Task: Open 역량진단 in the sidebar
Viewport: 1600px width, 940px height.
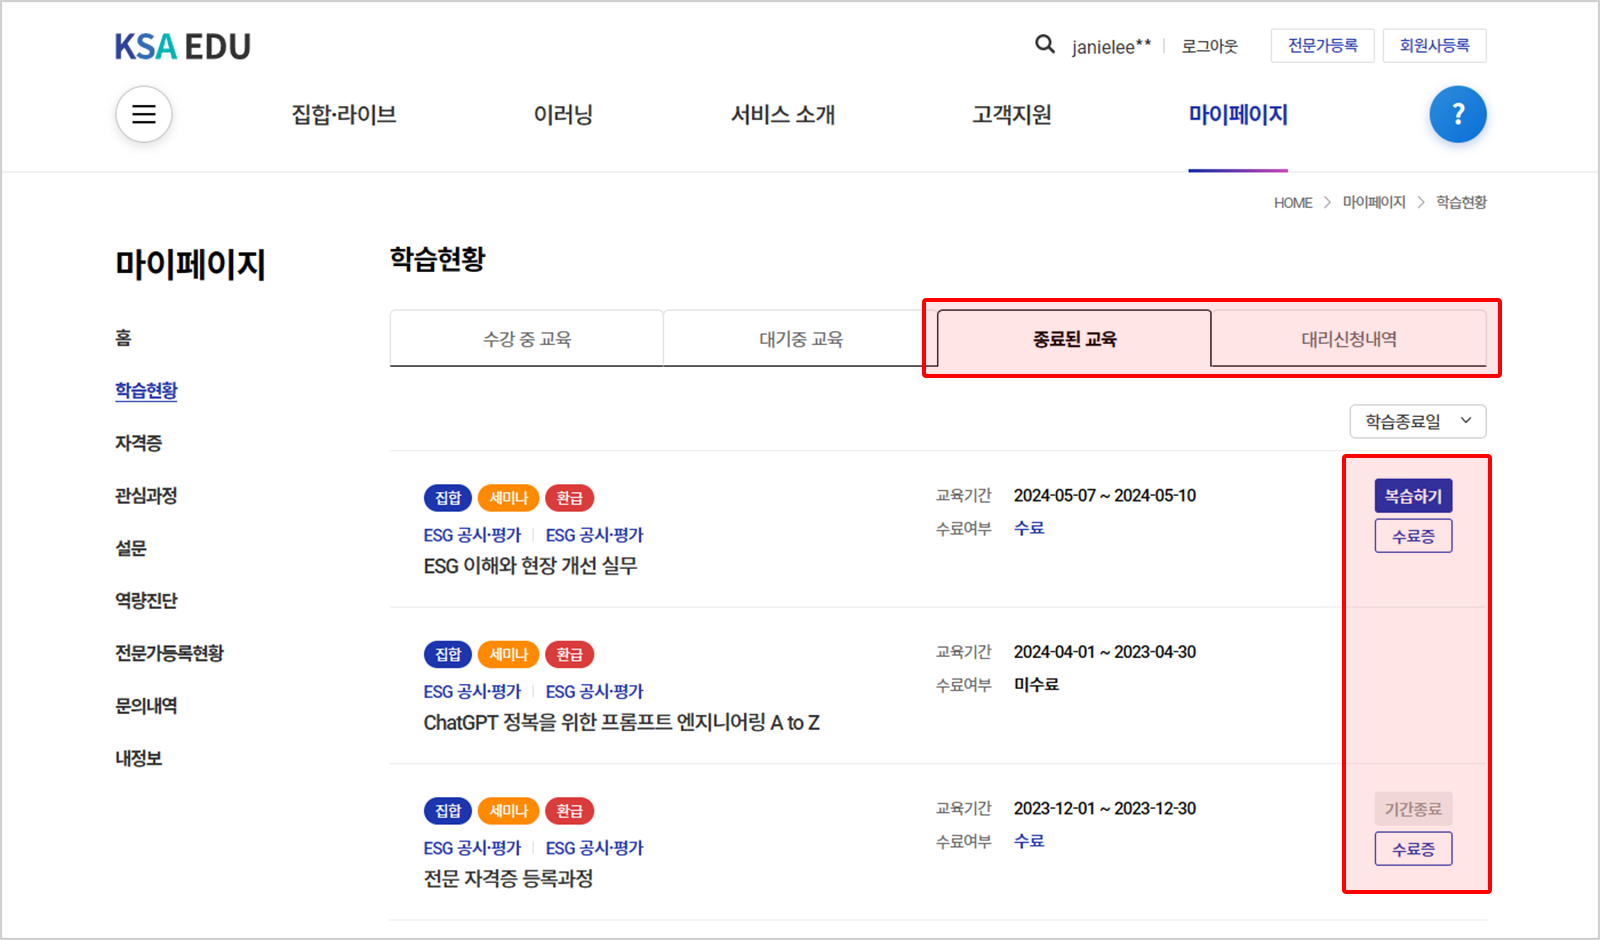Action: click(146, 601)
